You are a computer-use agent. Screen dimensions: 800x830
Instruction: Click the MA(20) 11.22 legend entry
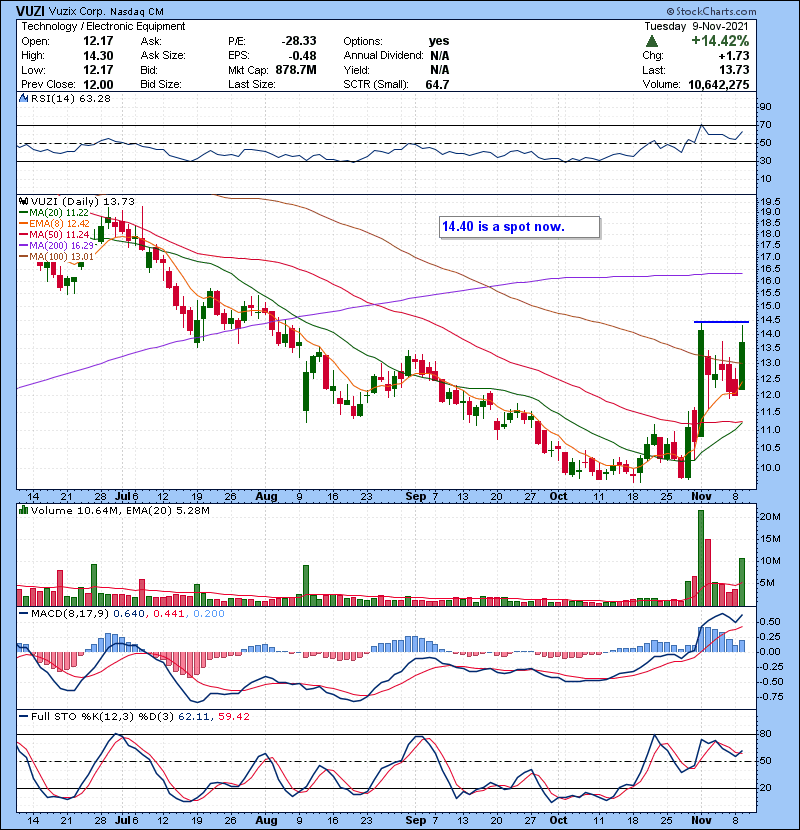(59, 213)
